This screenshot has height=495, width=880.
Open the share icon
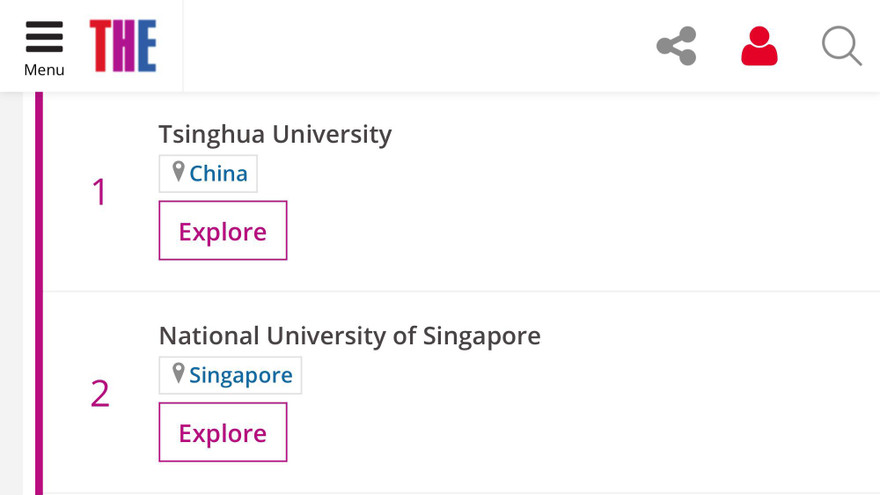pyautogui.click(x=676, y=46)
